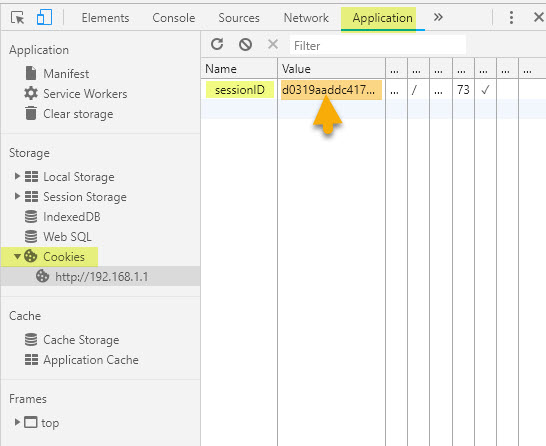Click the top frame window icon
The image size is (546, 446).
click(31, 422)
